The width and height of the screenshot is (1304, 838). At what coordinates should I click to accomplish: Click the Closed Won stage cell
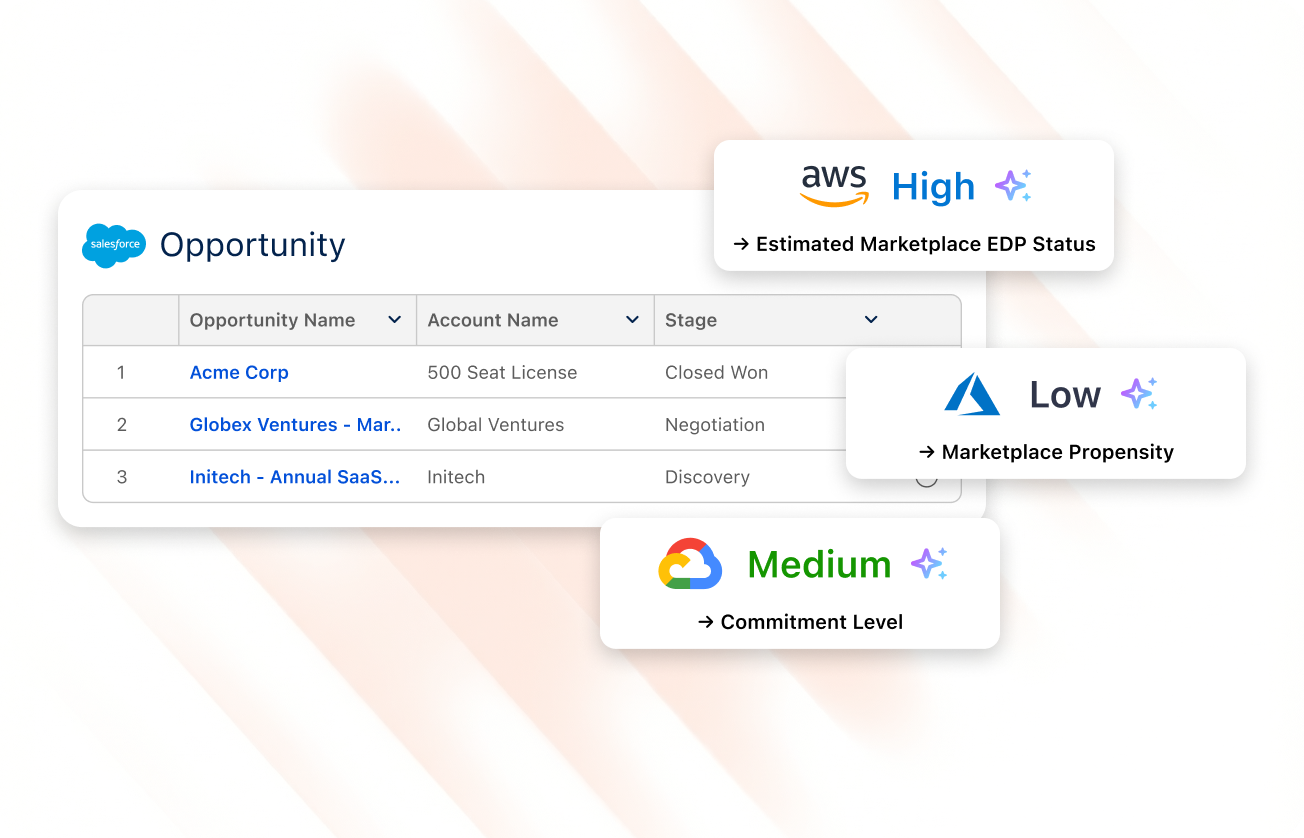[716, 373]
